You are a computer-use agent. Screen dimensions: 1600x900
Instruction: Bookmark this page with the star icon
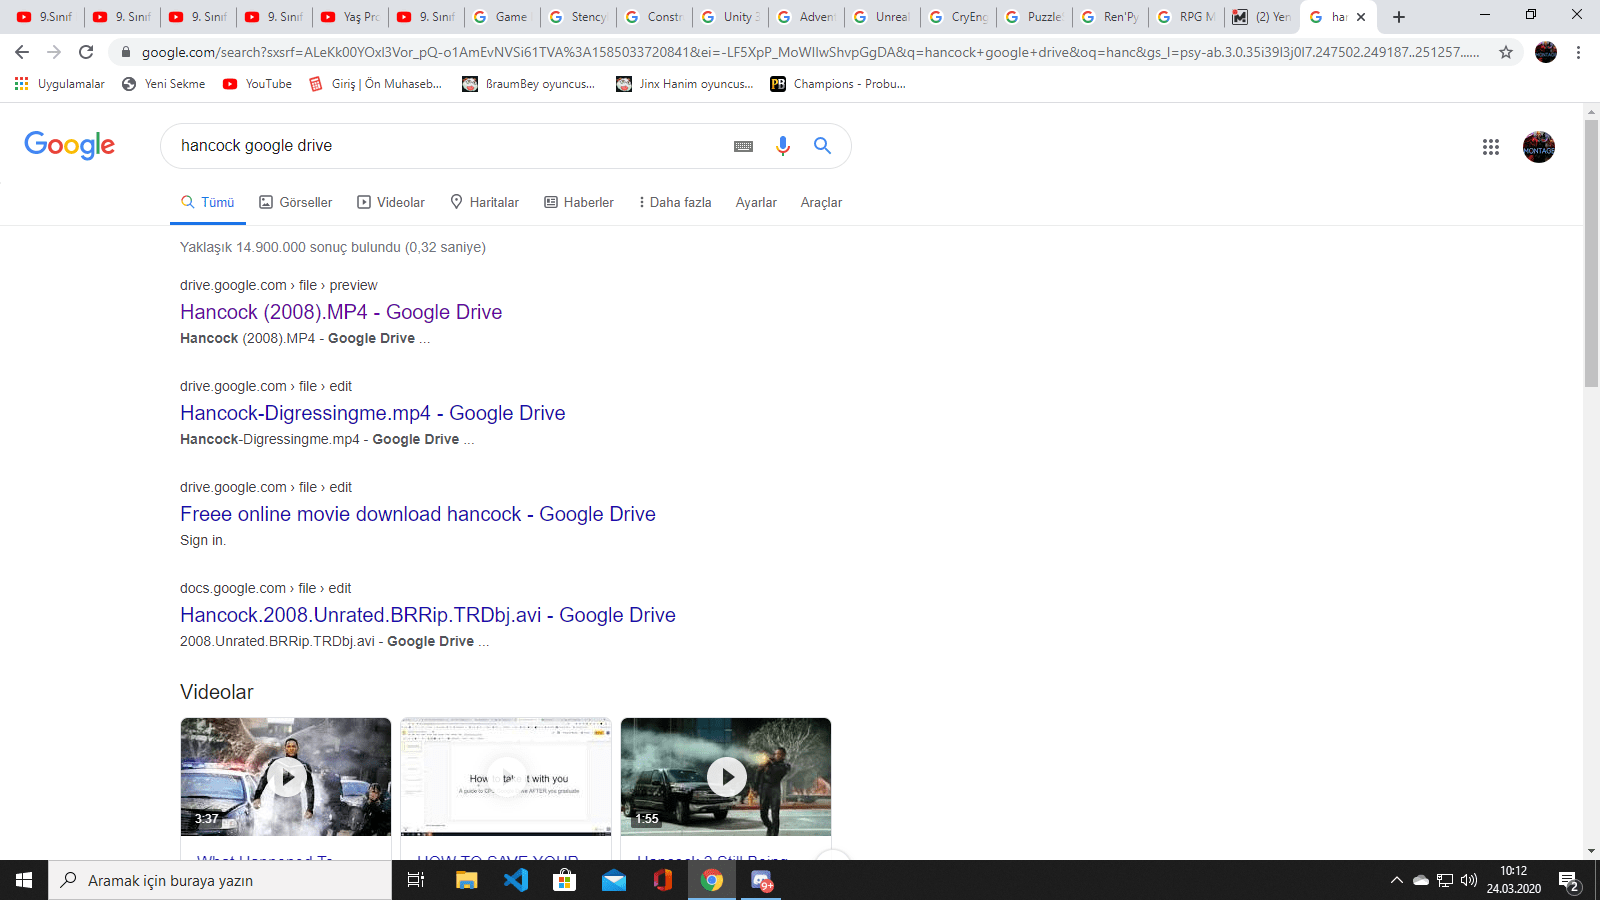tap(1506, 52)
